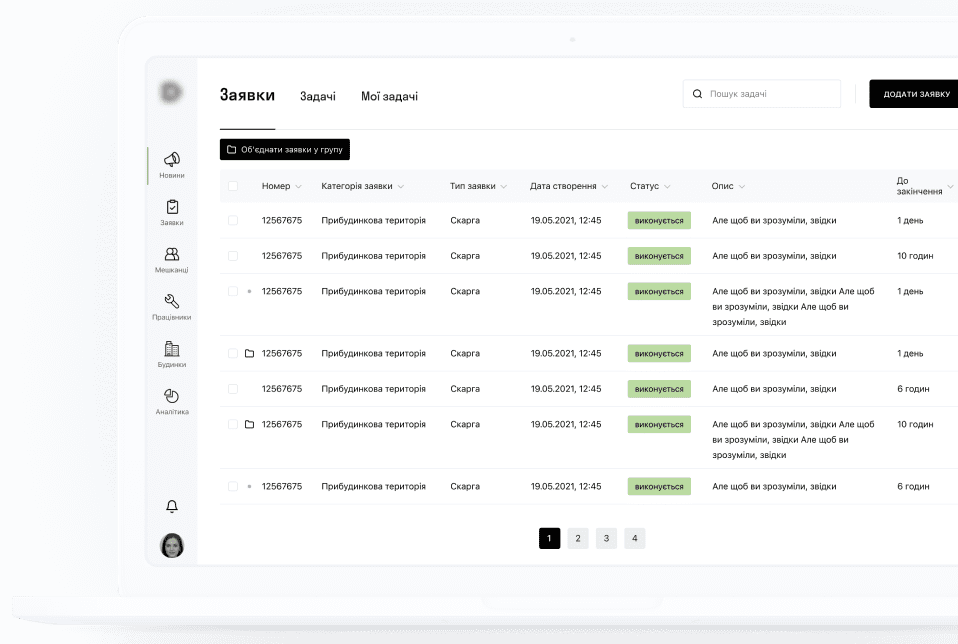Open the Новини section in sidebar

click(x=172, y=165)
